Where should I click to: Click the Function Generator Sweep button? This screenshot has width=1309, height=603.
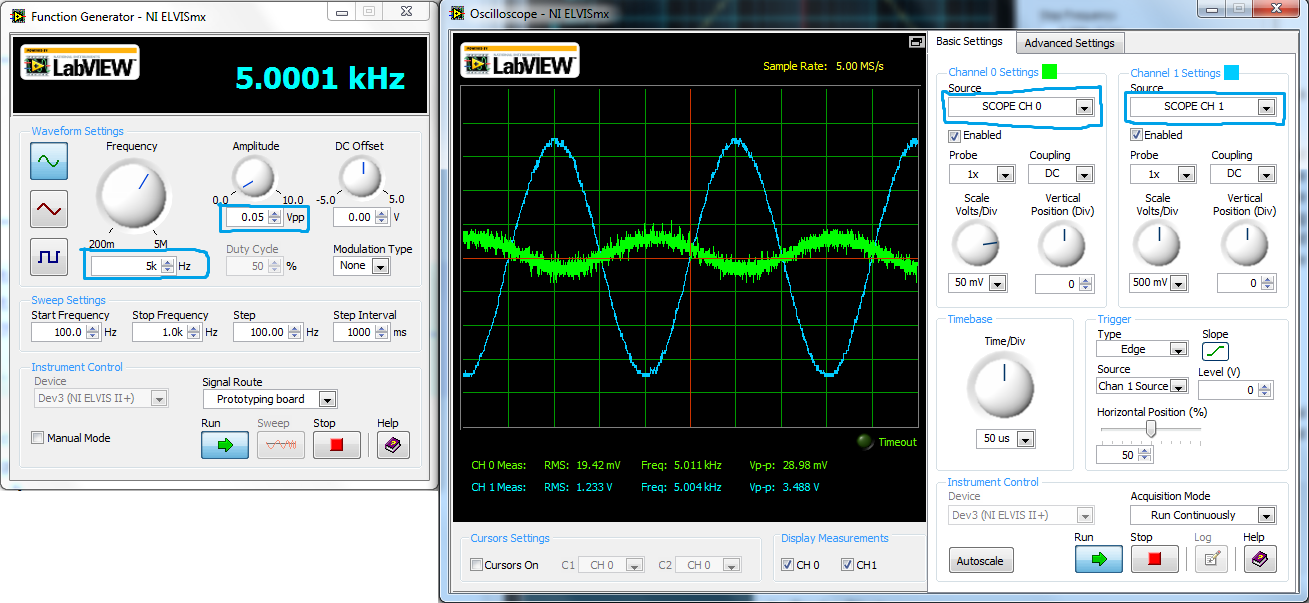(281, 445)
